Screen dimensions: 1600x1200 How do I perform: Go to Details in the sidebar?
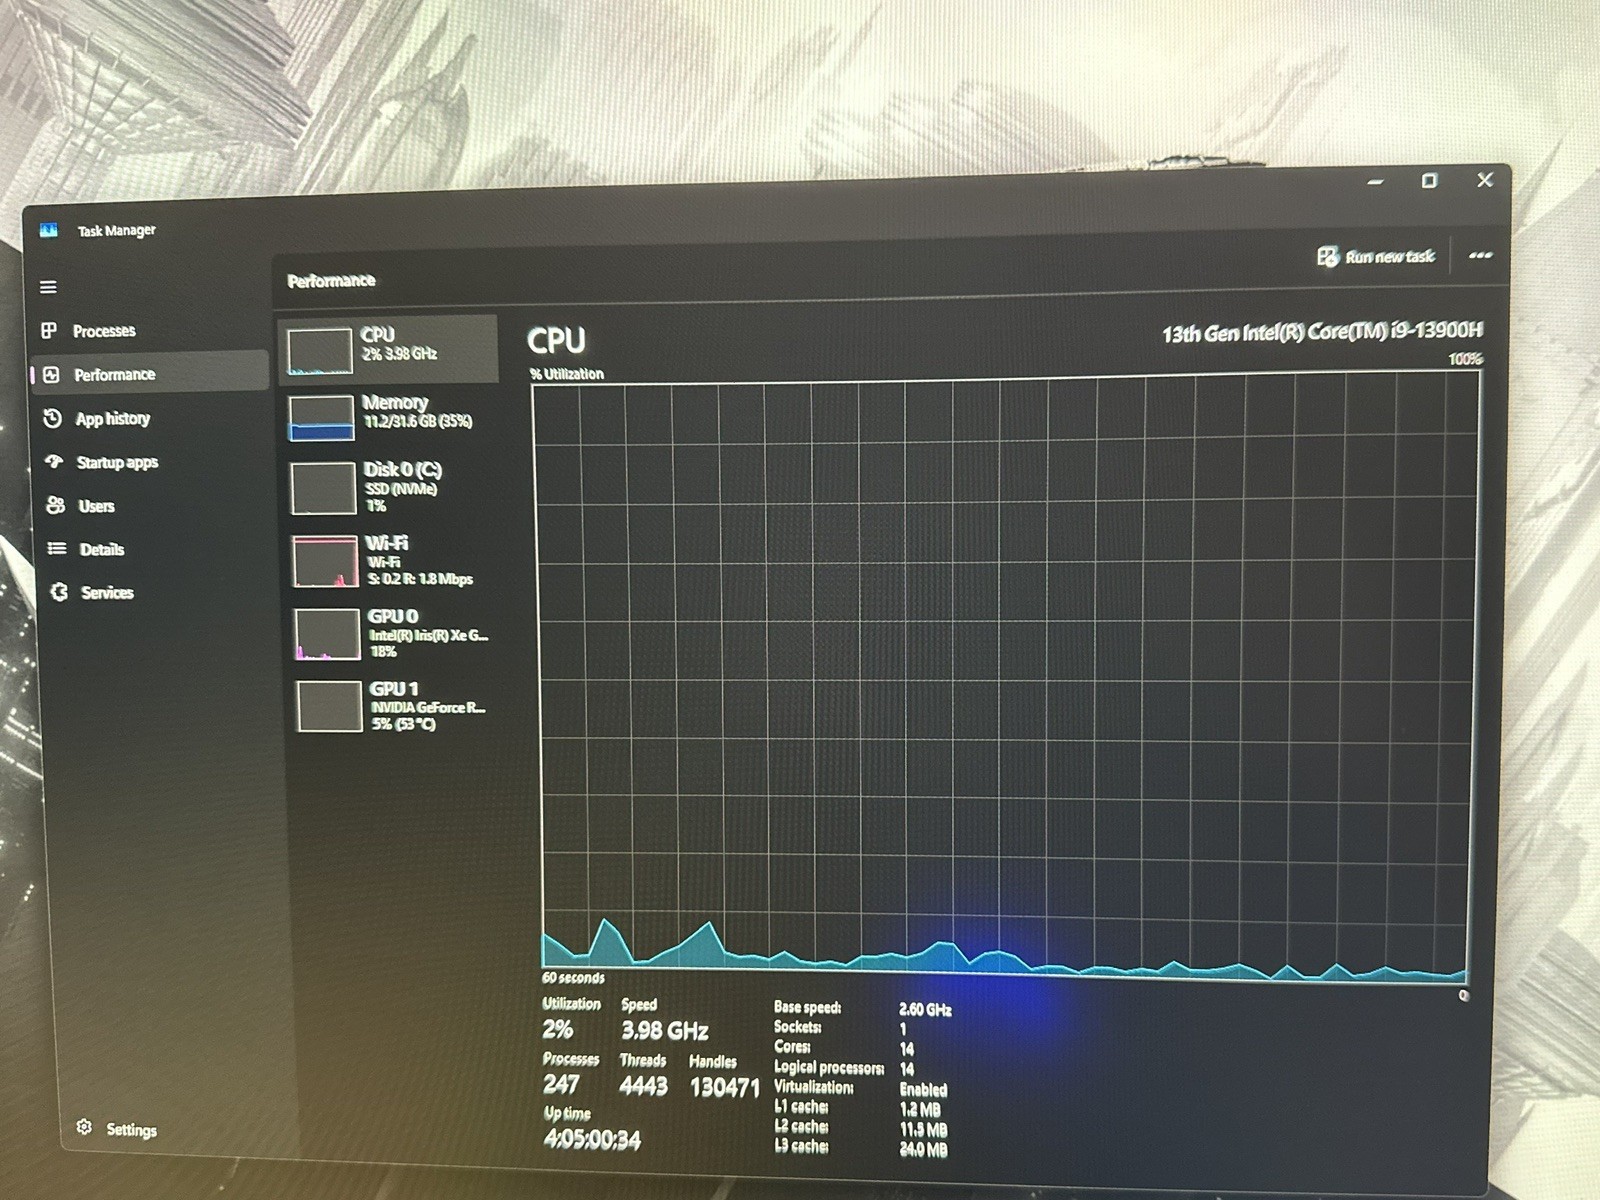tap(102, 549)
